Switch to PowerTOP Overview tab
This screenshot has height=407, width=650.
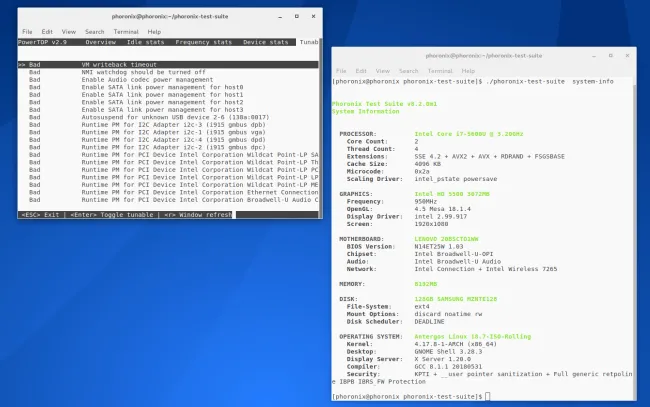[101, 42]
